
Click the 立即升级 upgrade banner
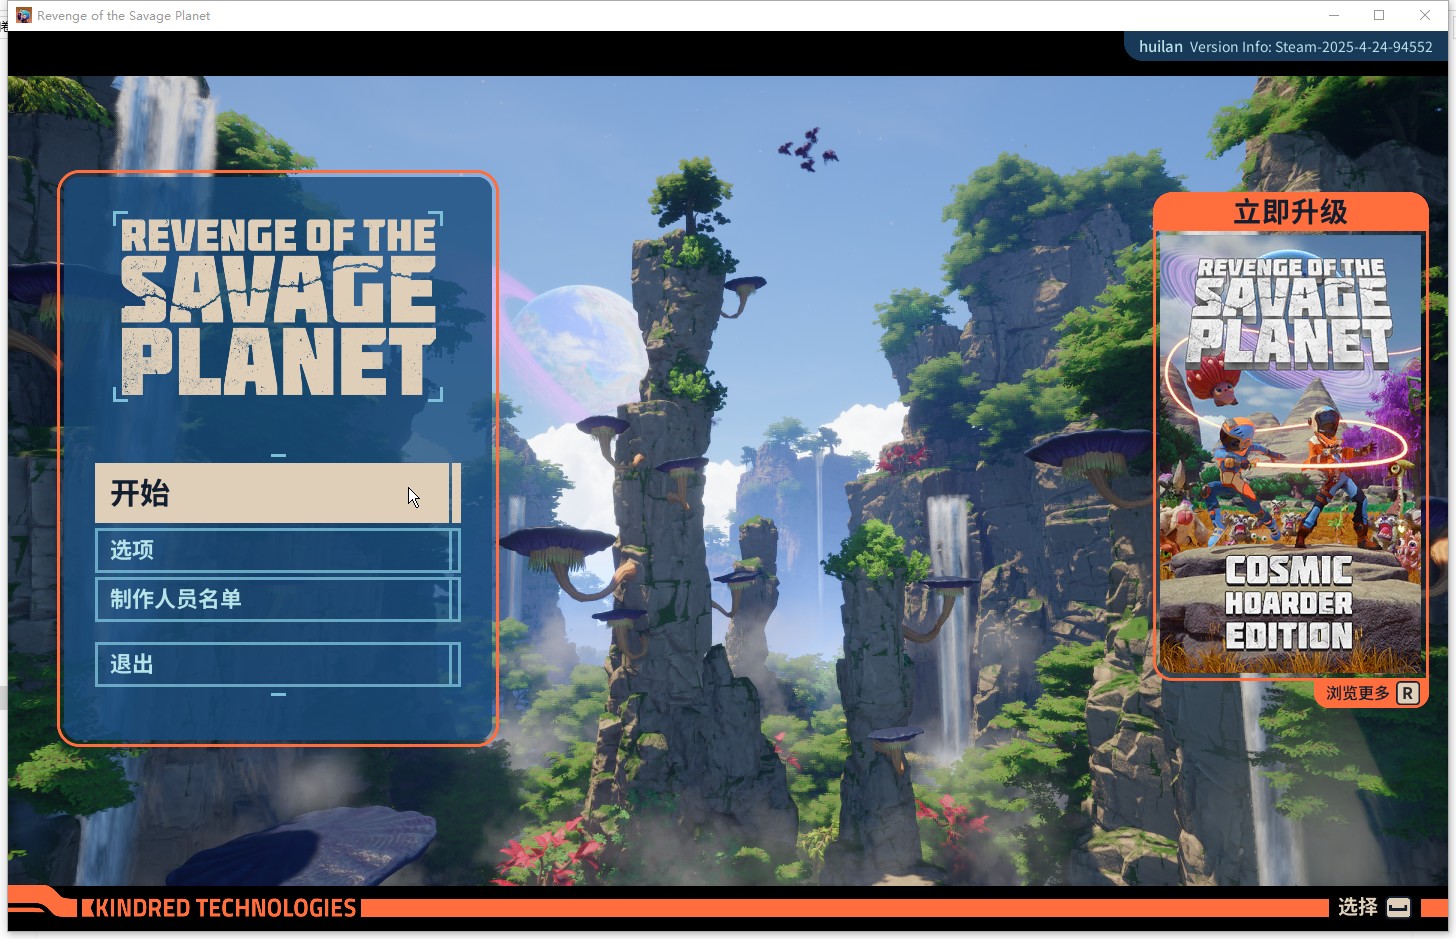tap(1290, 212)
